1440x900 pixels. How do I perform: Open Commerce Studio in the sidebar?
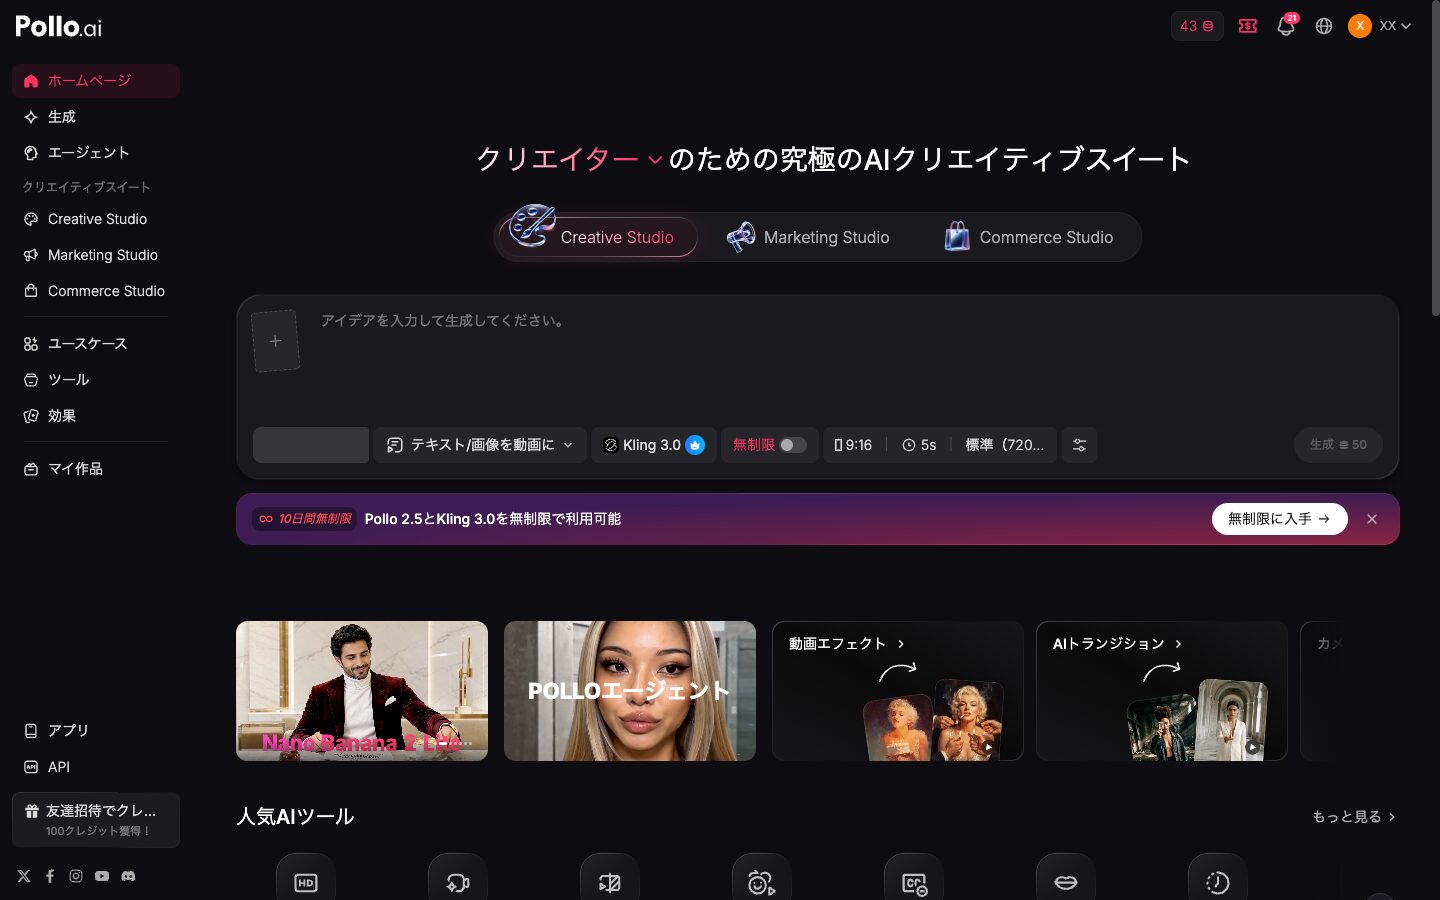tap(96, 291)
